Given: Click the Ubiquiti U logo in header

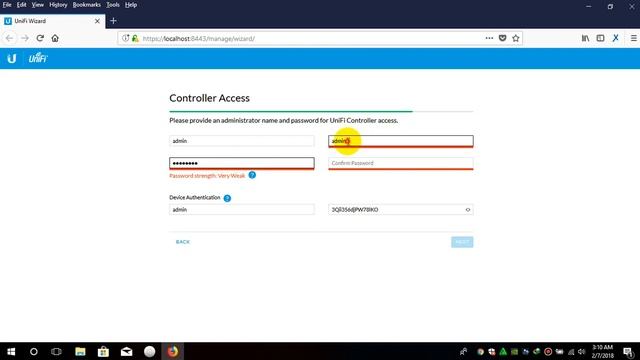Looking at the screenshot, I should click(x=11, y=58).
